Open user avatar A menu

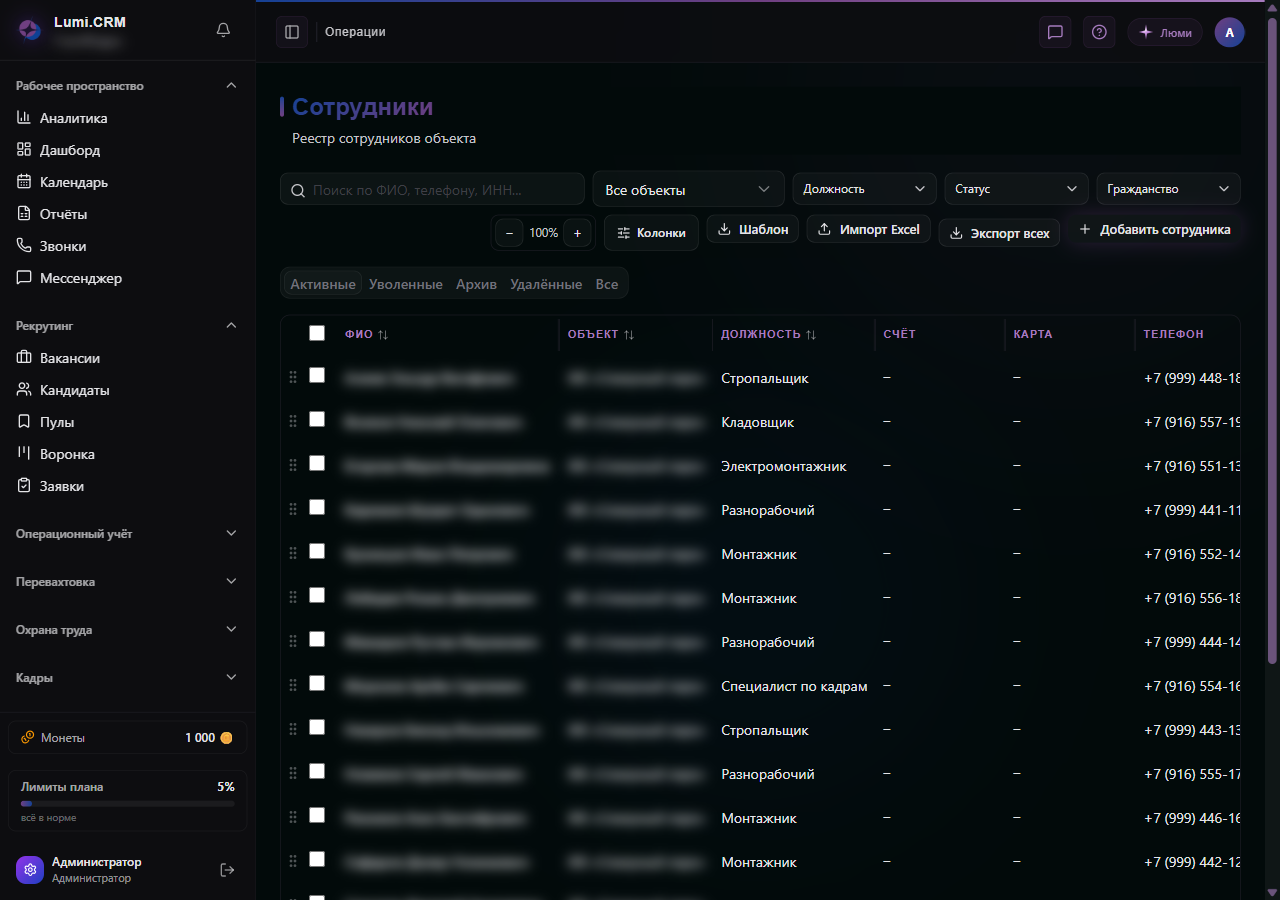click(x=1230, y=32)
